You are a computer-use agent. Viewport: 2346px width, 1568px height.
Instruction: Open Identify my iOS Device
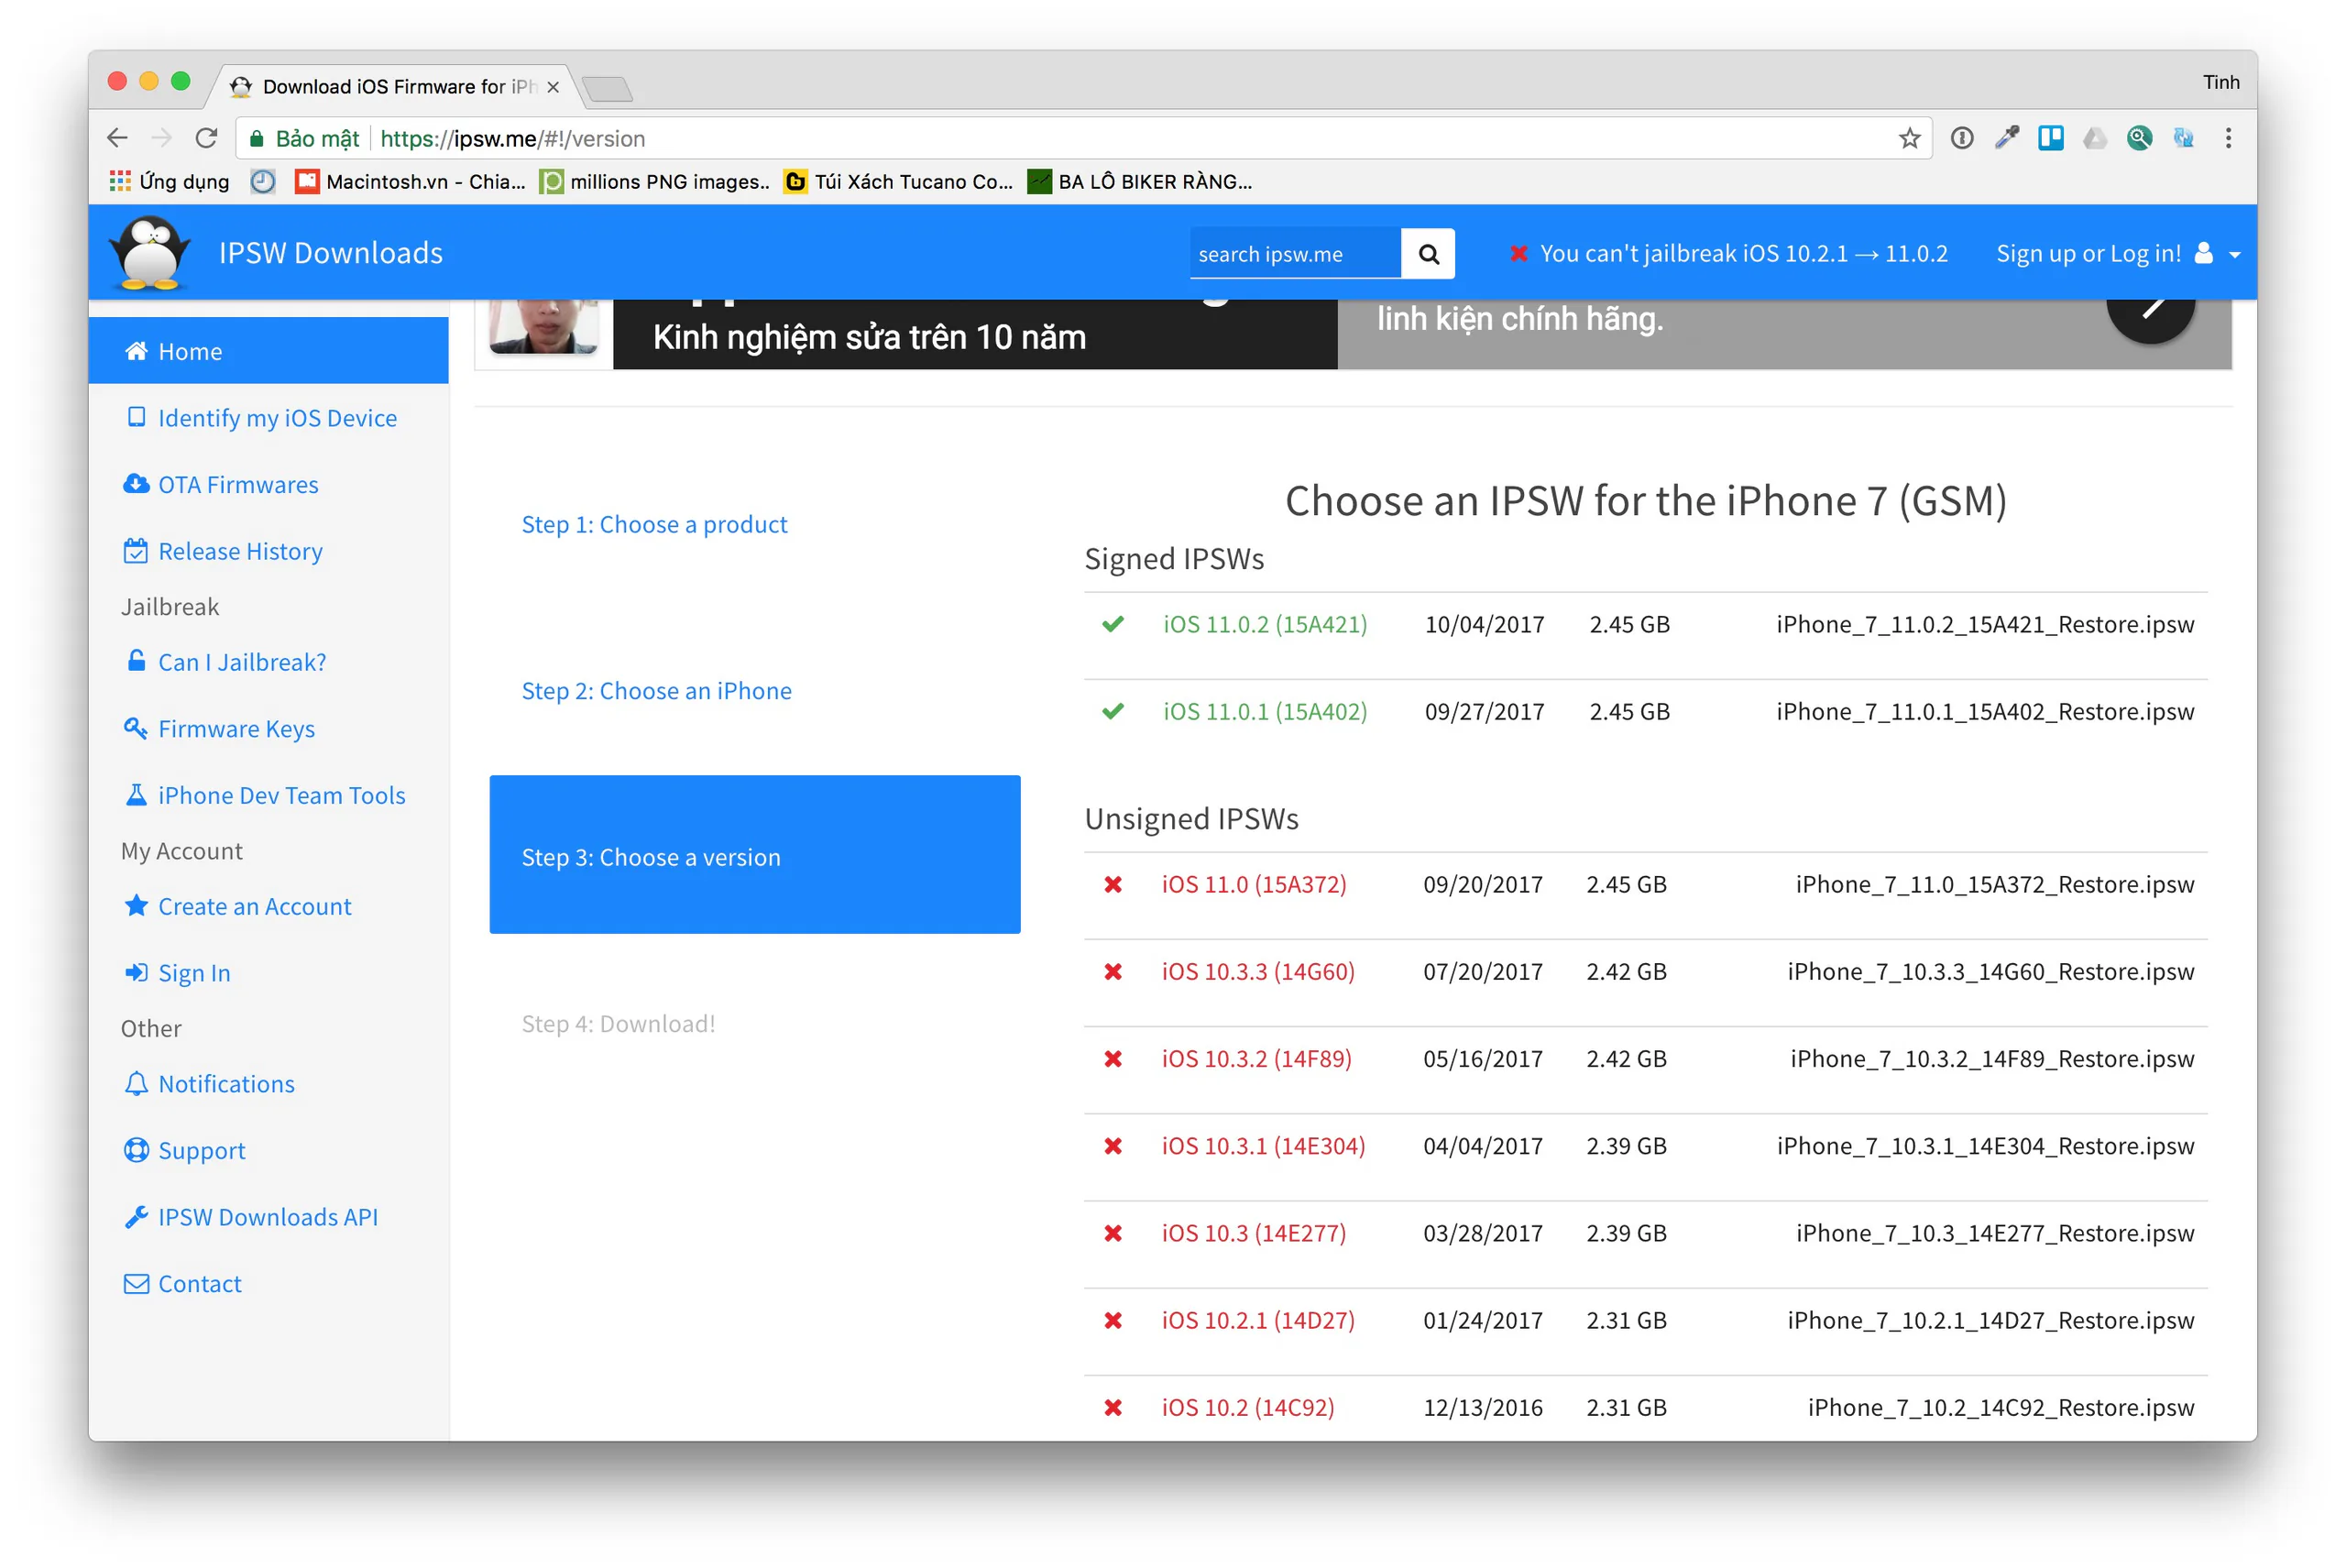(262, 418)
